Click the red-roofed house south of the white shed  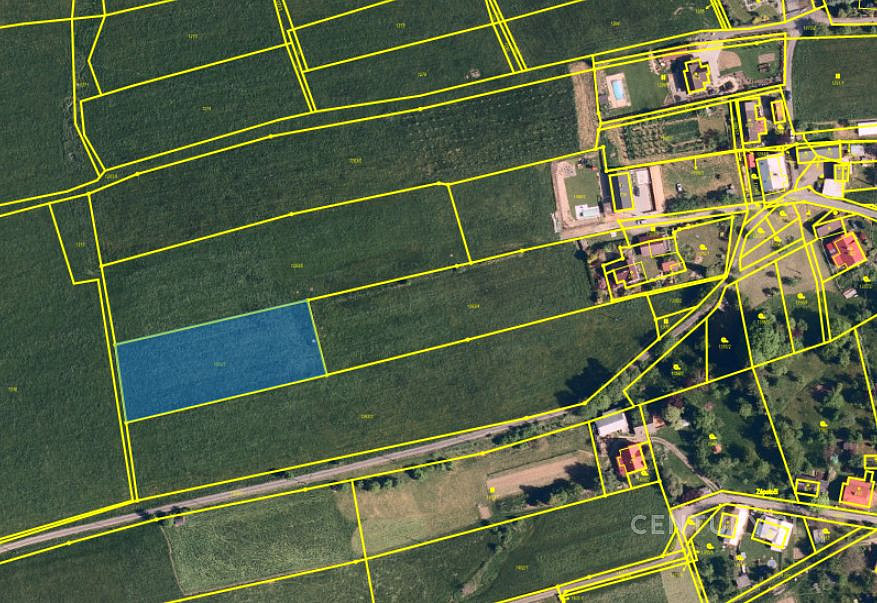click(x=632, y=458)
